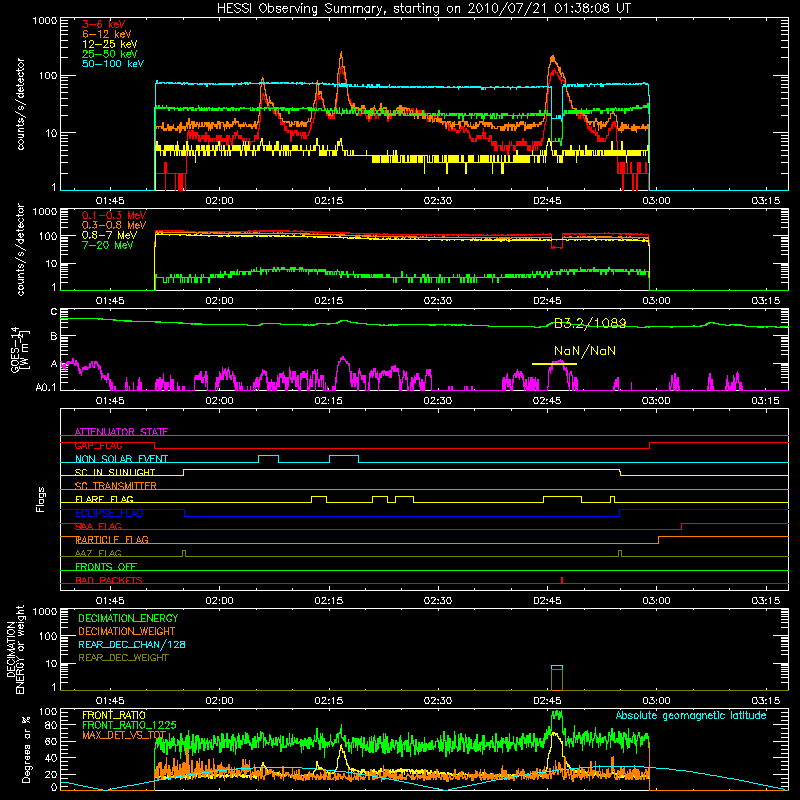Select the 6-12 keV legend label
Viewport: 800px width, 800px height.
(107, 34)
